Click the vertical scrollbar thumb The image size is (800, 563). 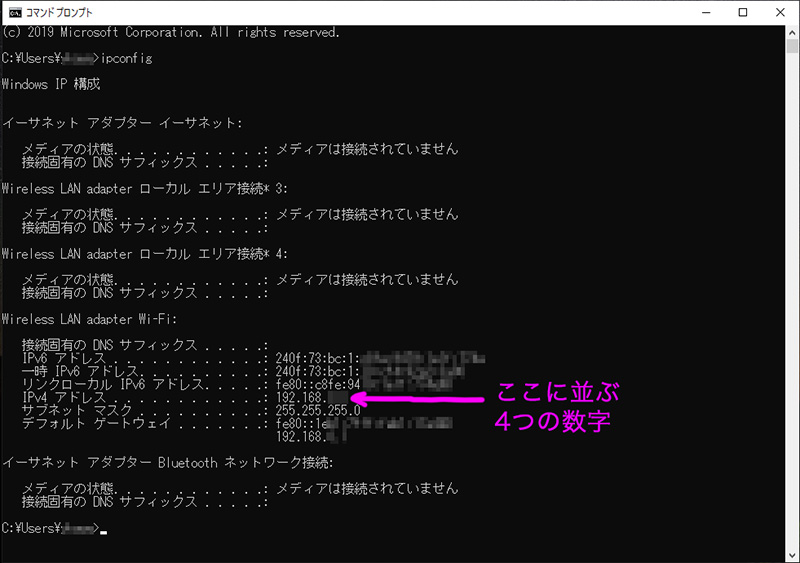point(792,46)
